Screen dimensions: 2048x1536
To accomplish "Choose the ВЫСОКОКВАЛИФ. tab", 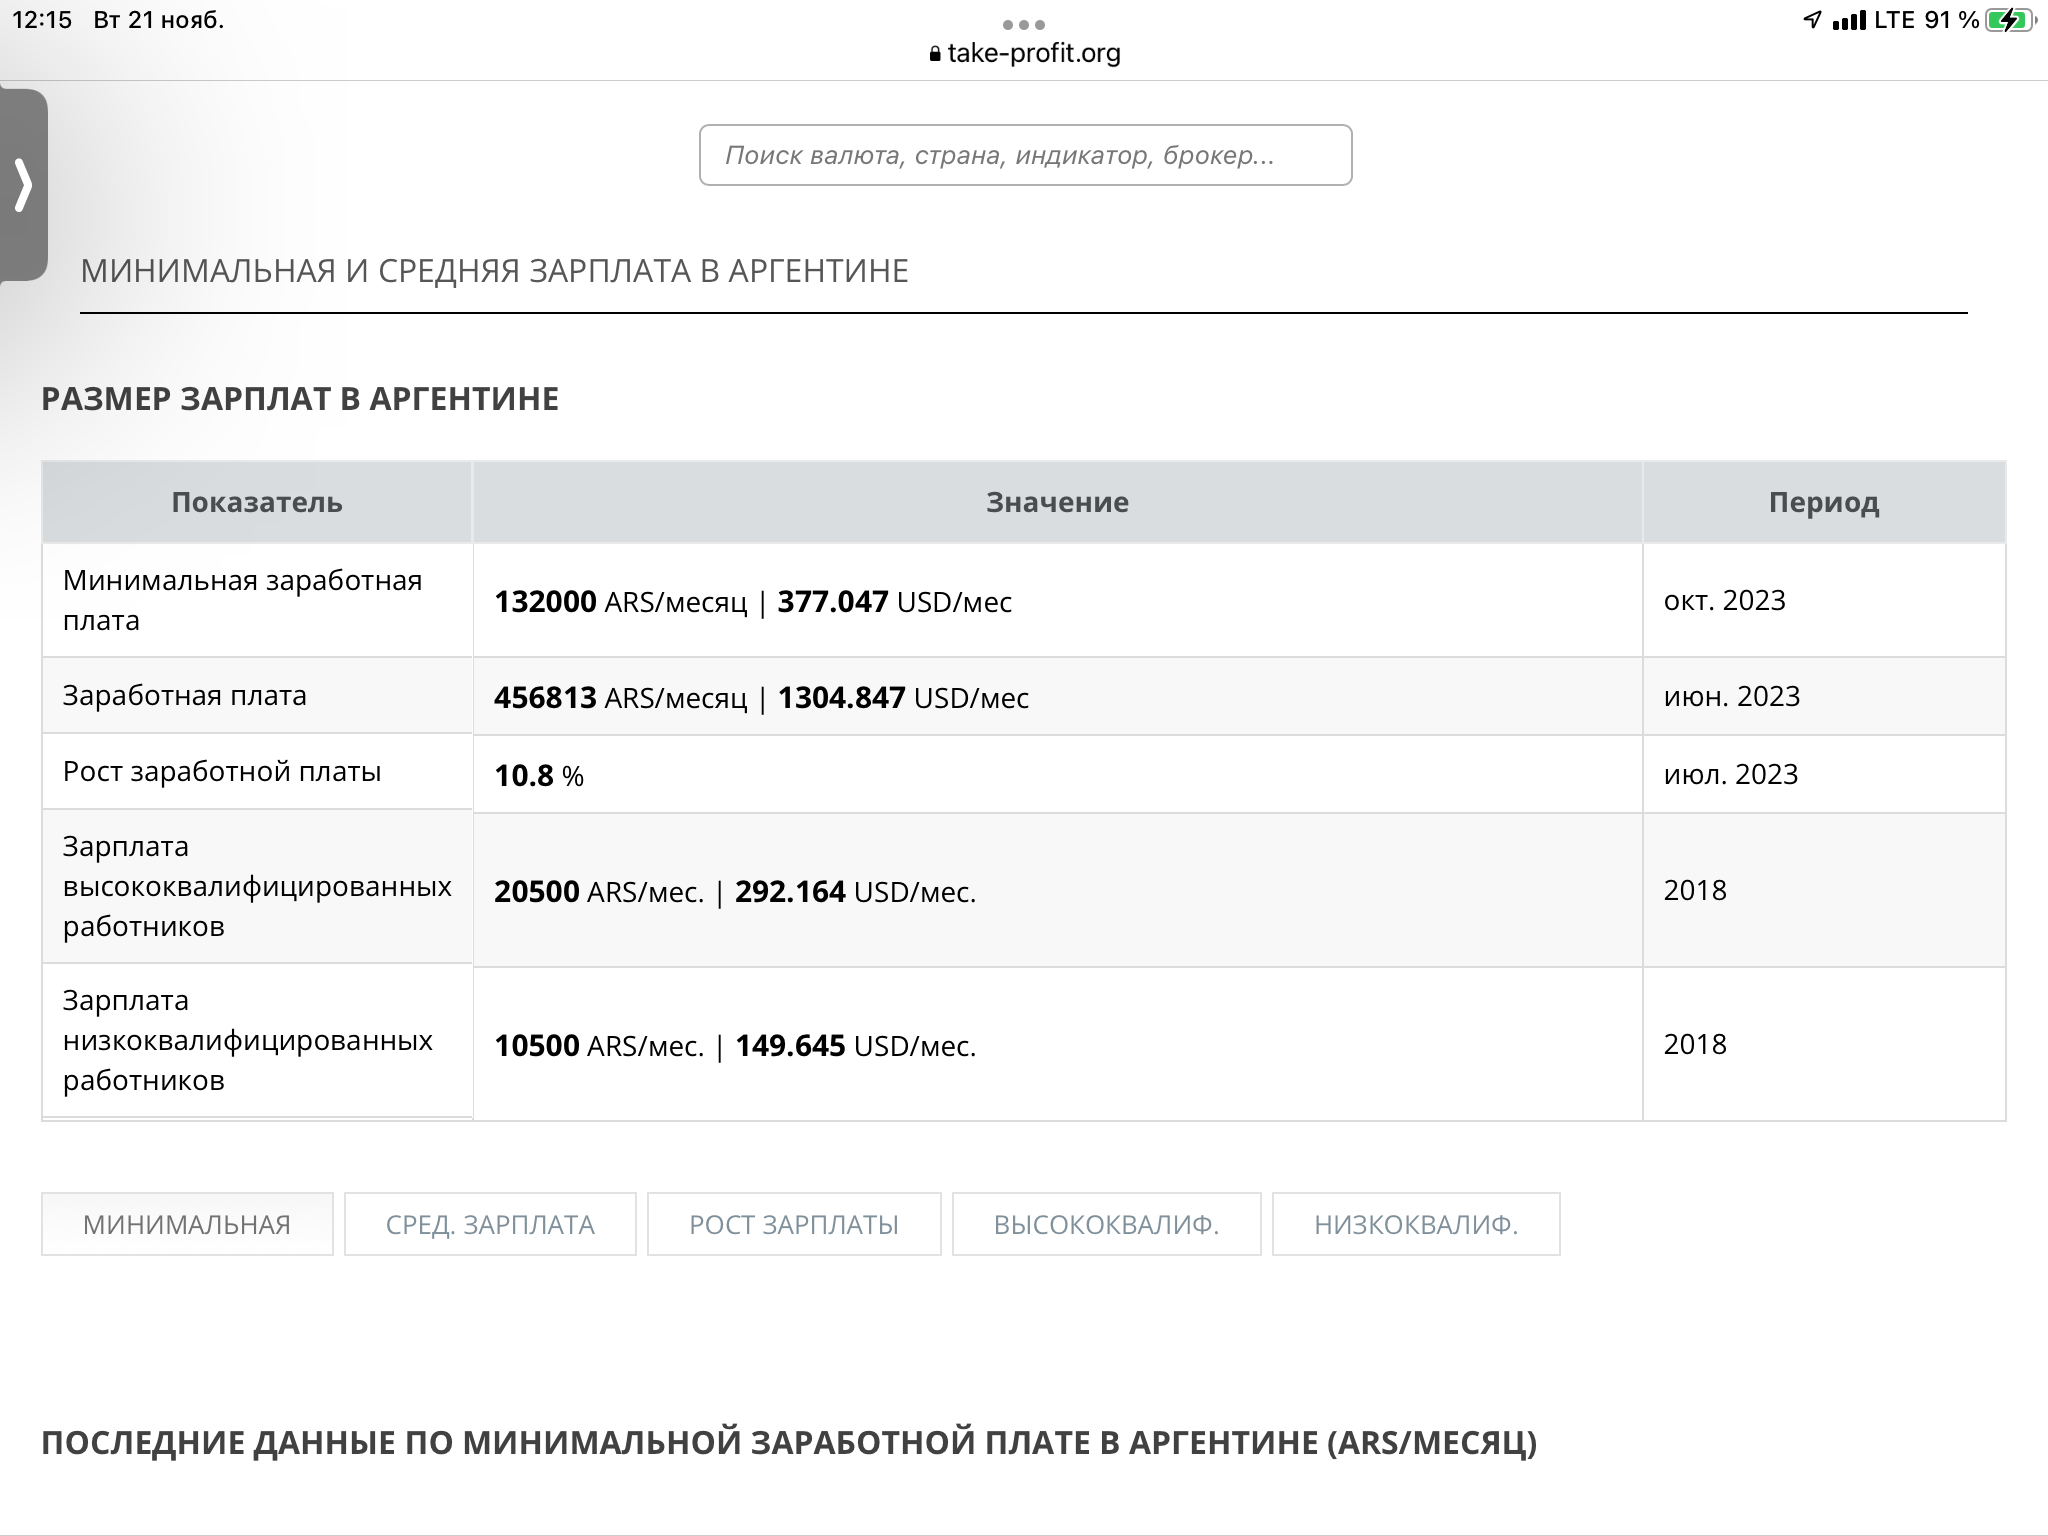I will coord(1106,1224).
